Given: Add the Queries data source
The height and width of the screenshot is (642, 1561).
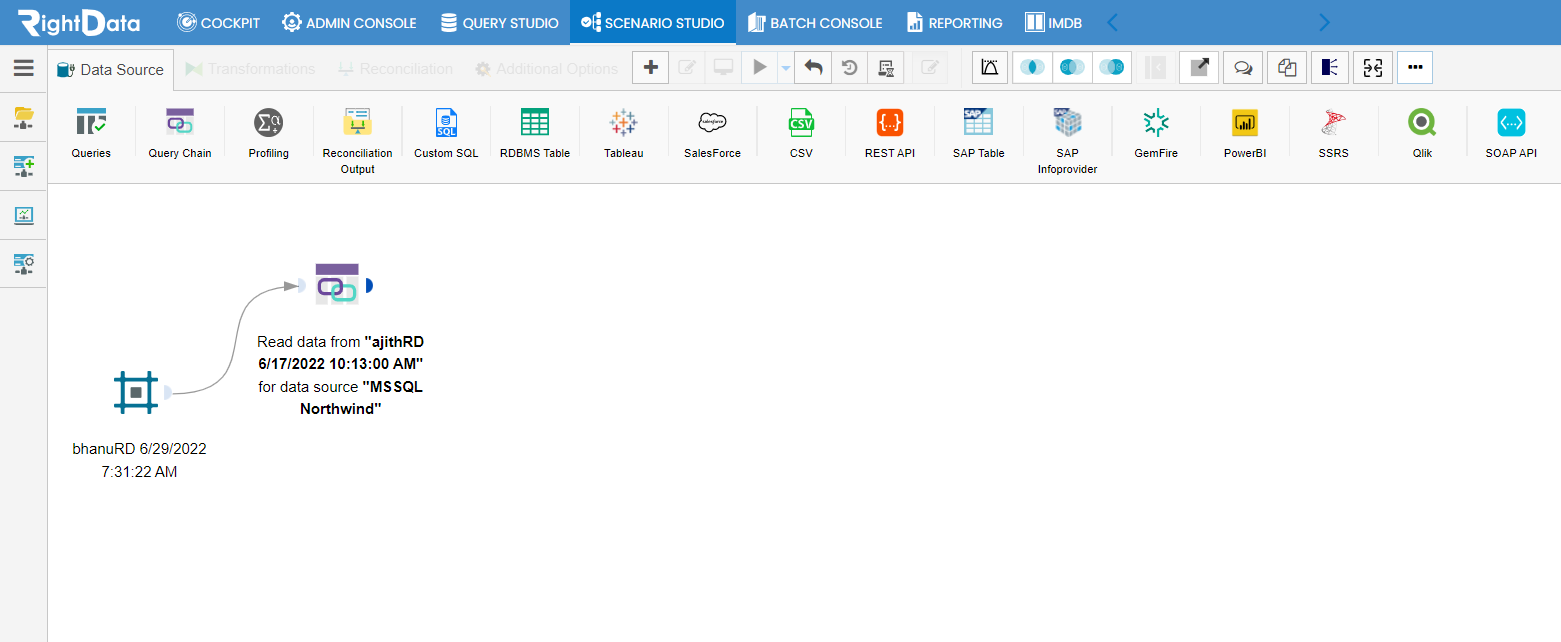Looking at the screenshot, I should (91, 133).
